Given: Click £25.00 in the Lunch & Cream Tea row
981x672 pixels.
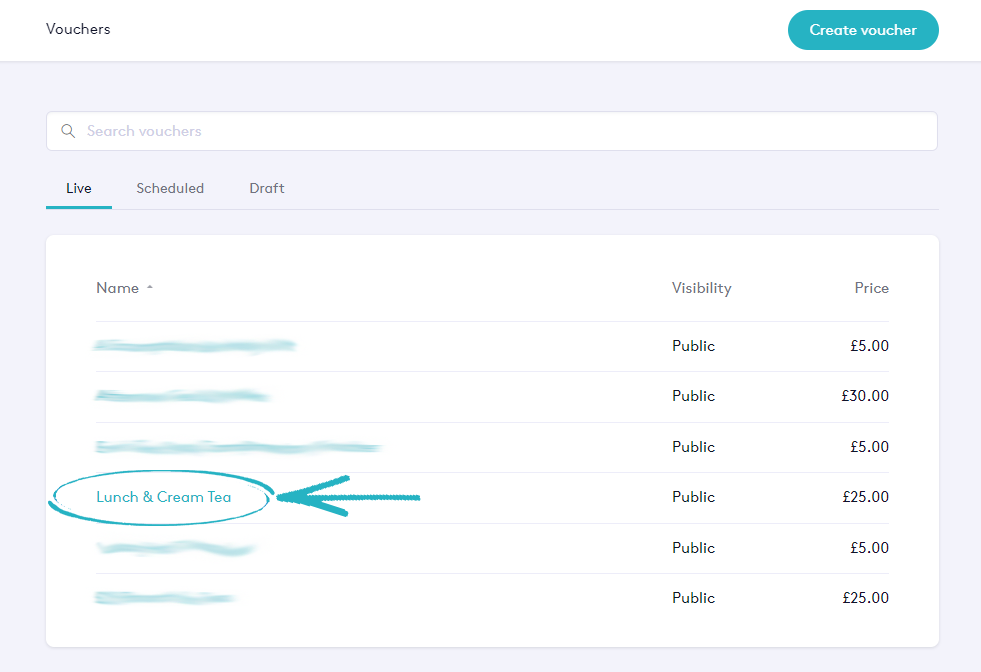Looking at the screenshot, I should [865, 497].
